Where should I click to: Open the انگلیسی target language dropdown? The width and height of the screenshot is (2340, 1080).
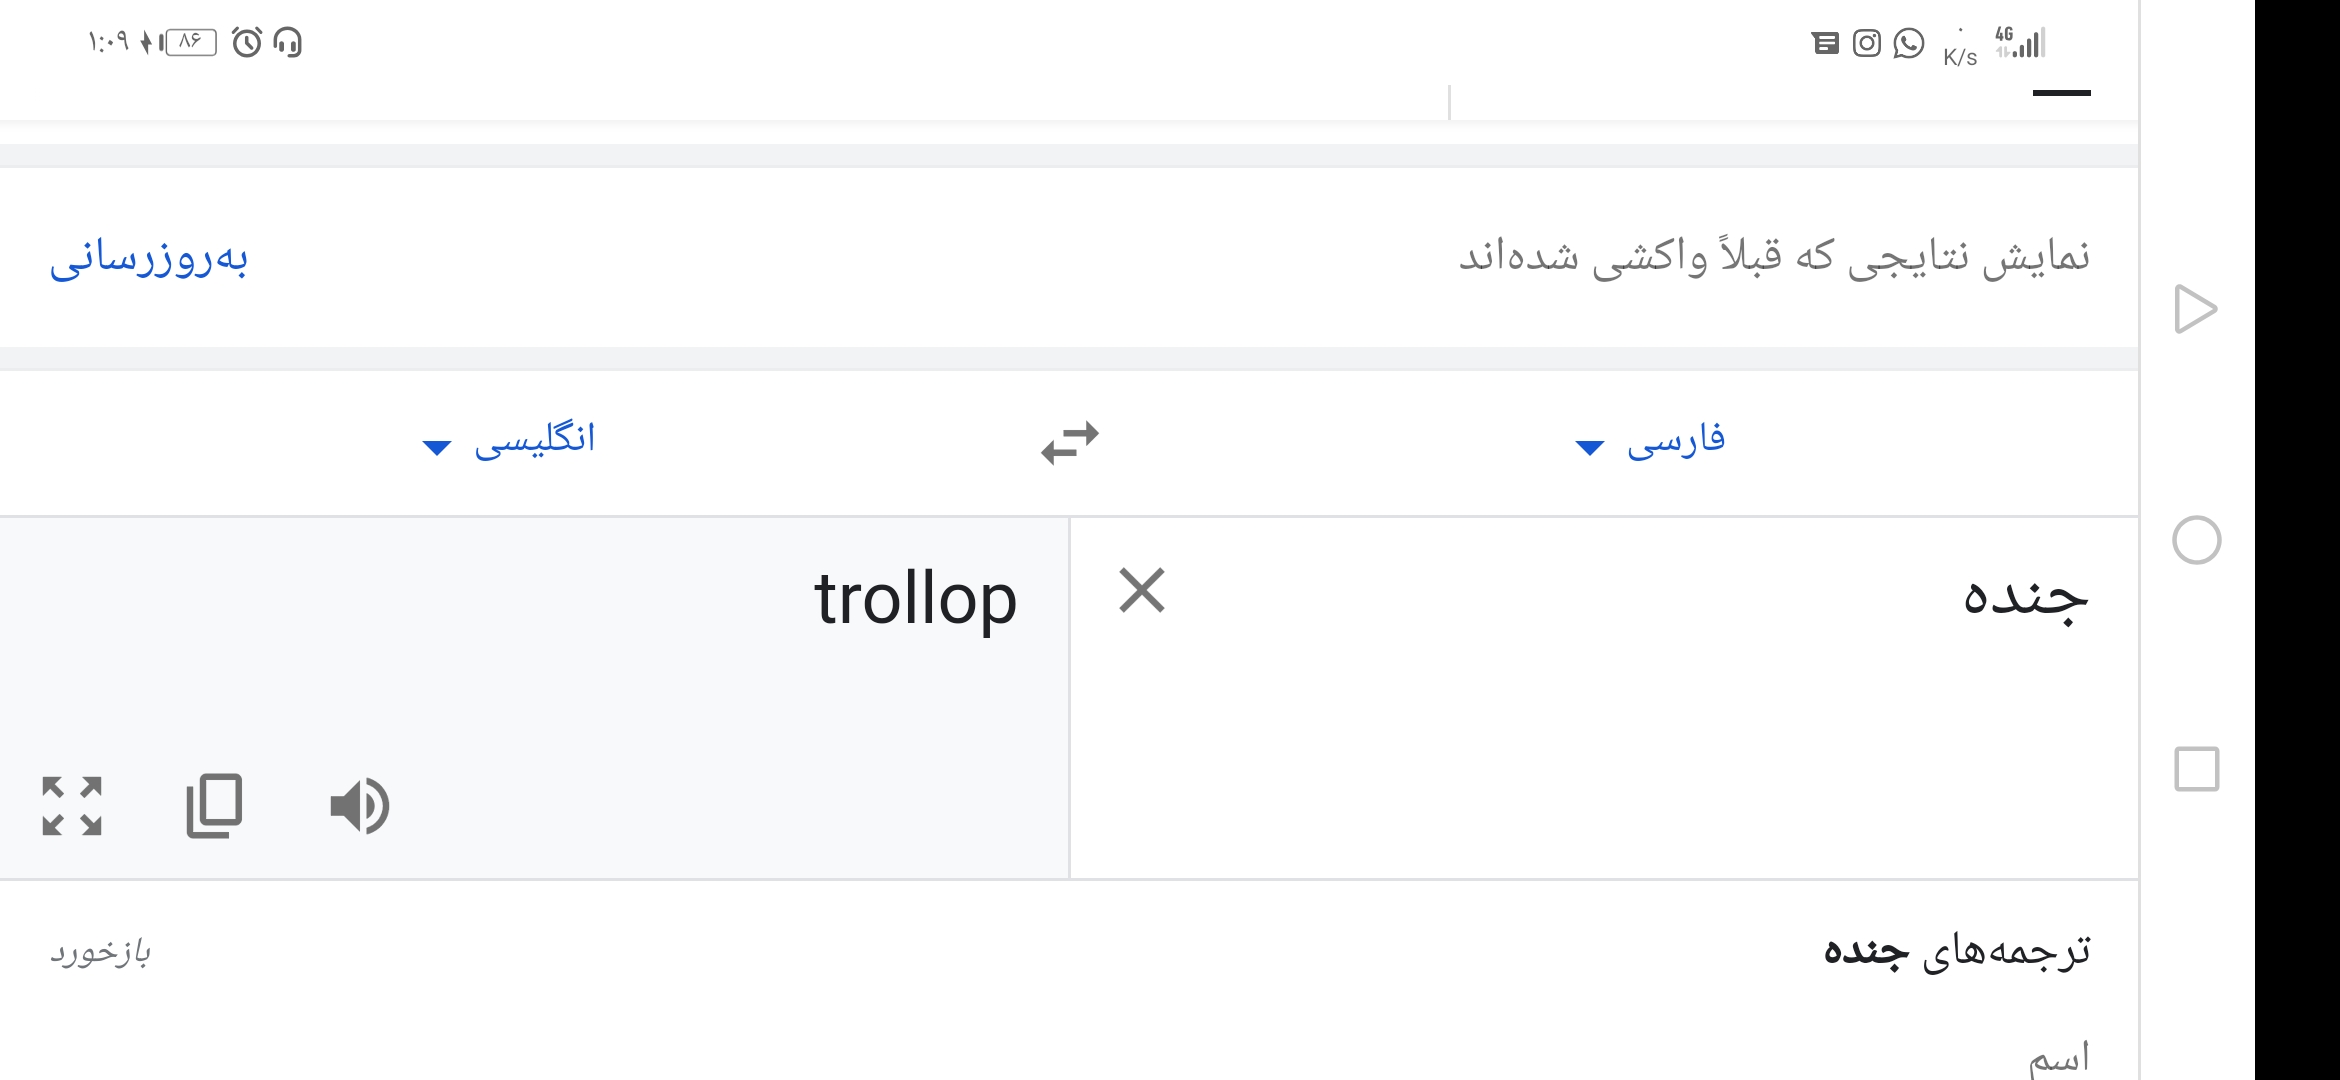[510, 440]
